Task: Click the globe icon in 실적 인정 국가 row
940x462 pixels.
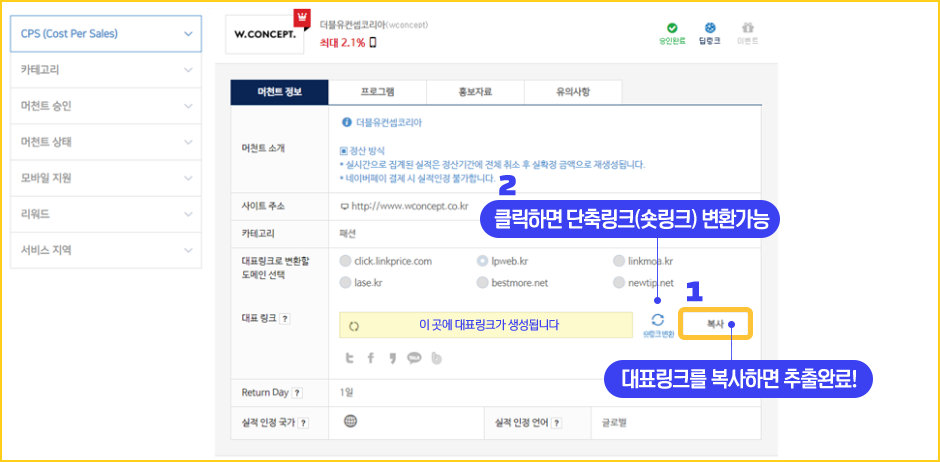Action: click(351, 421)
